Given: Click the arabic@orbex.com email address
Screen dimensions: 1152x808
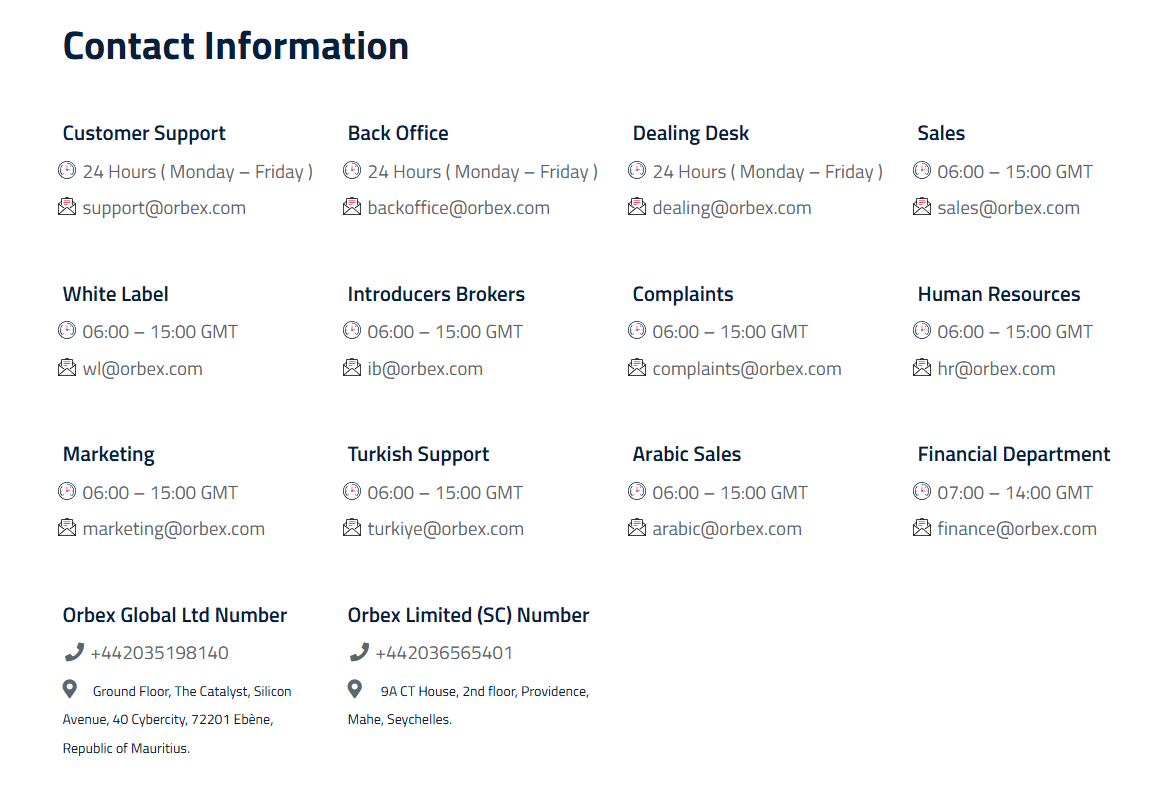Looking at the screenshot, I should click(x=727, y=529).
